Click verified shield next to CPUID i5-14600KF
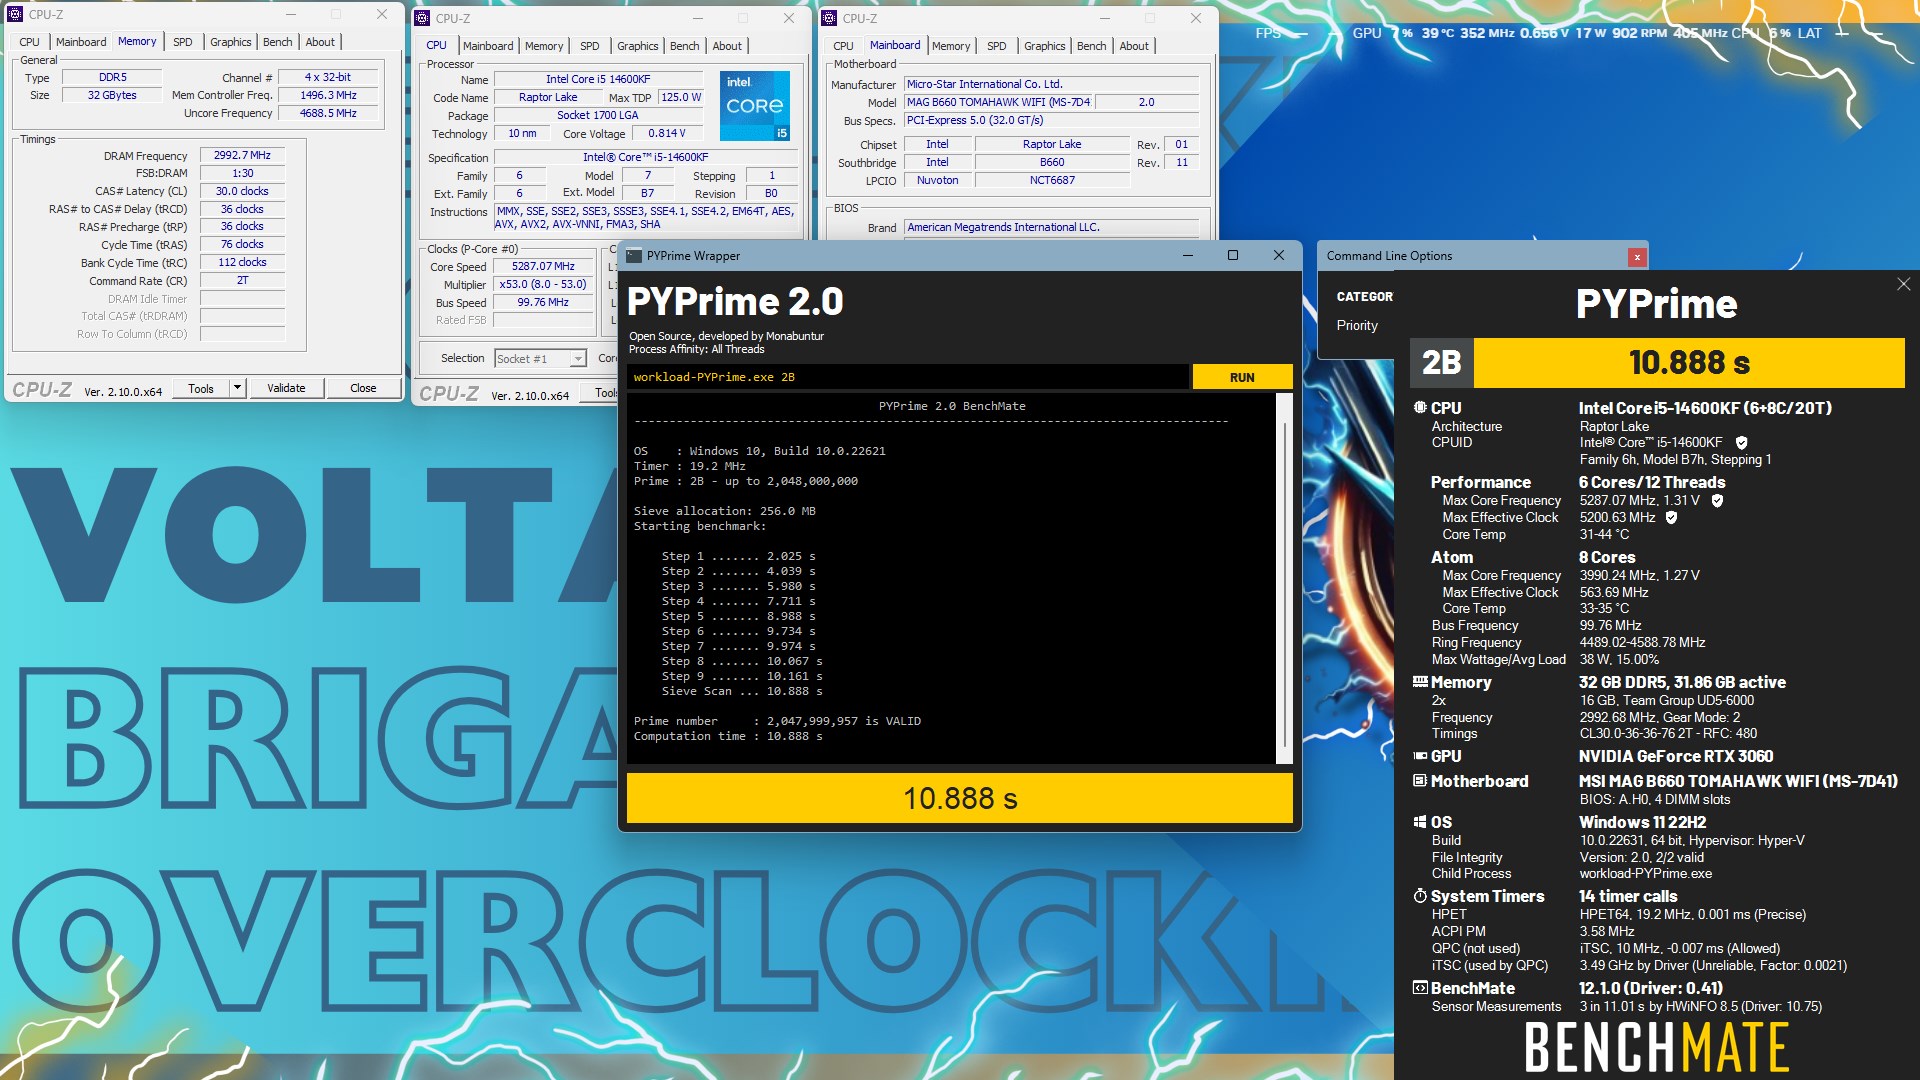1920x1080 pixels. (1741, 443)
